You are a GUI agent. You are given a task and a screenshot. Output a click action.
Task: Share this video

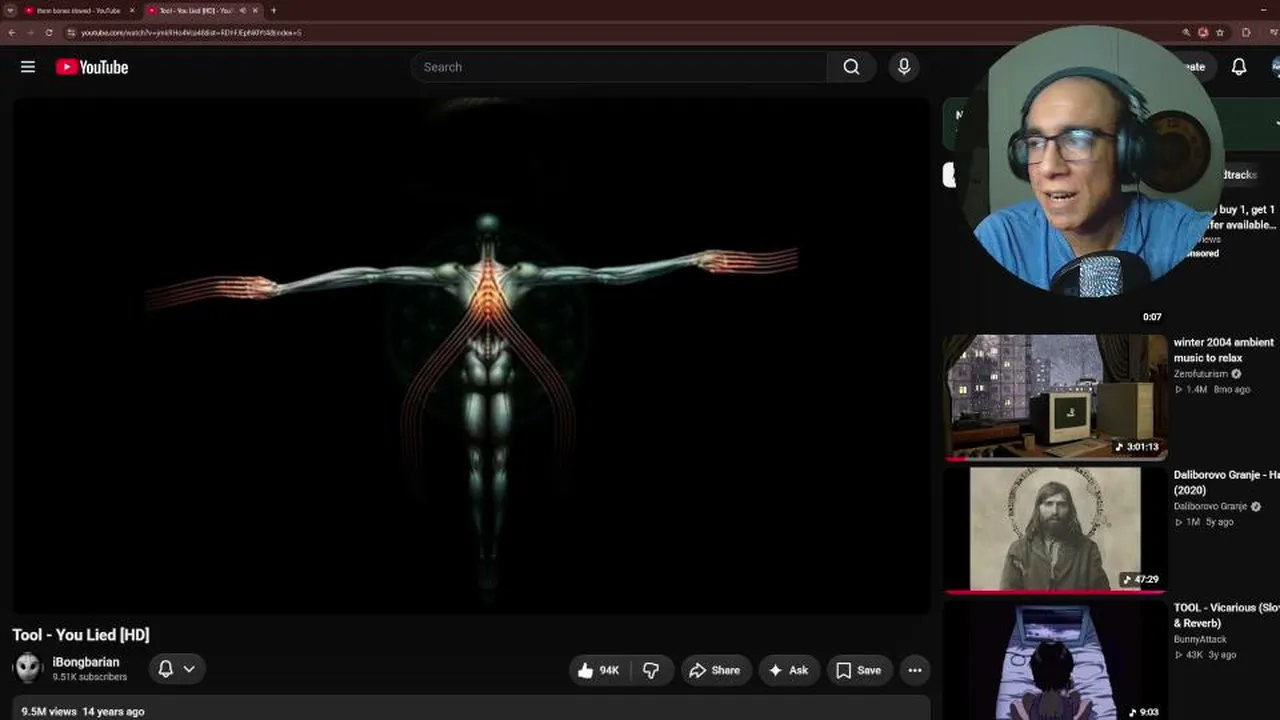714,670
